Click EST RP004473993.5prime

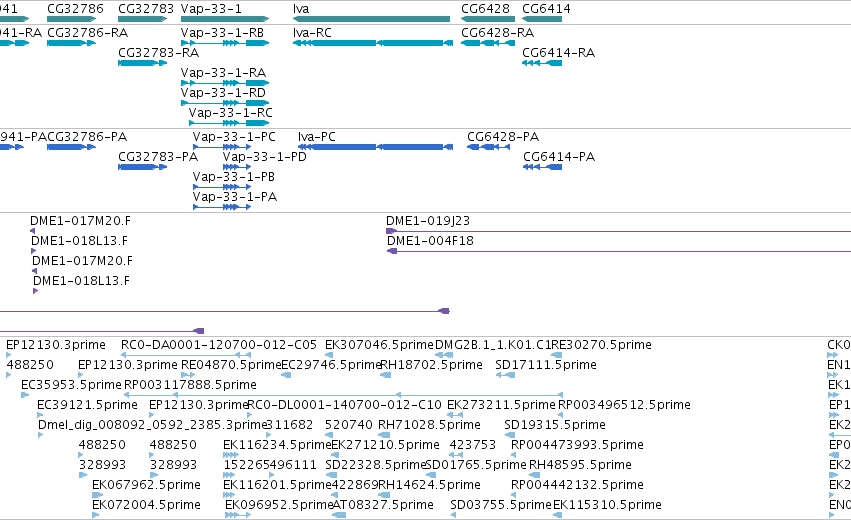coord(577,445)
